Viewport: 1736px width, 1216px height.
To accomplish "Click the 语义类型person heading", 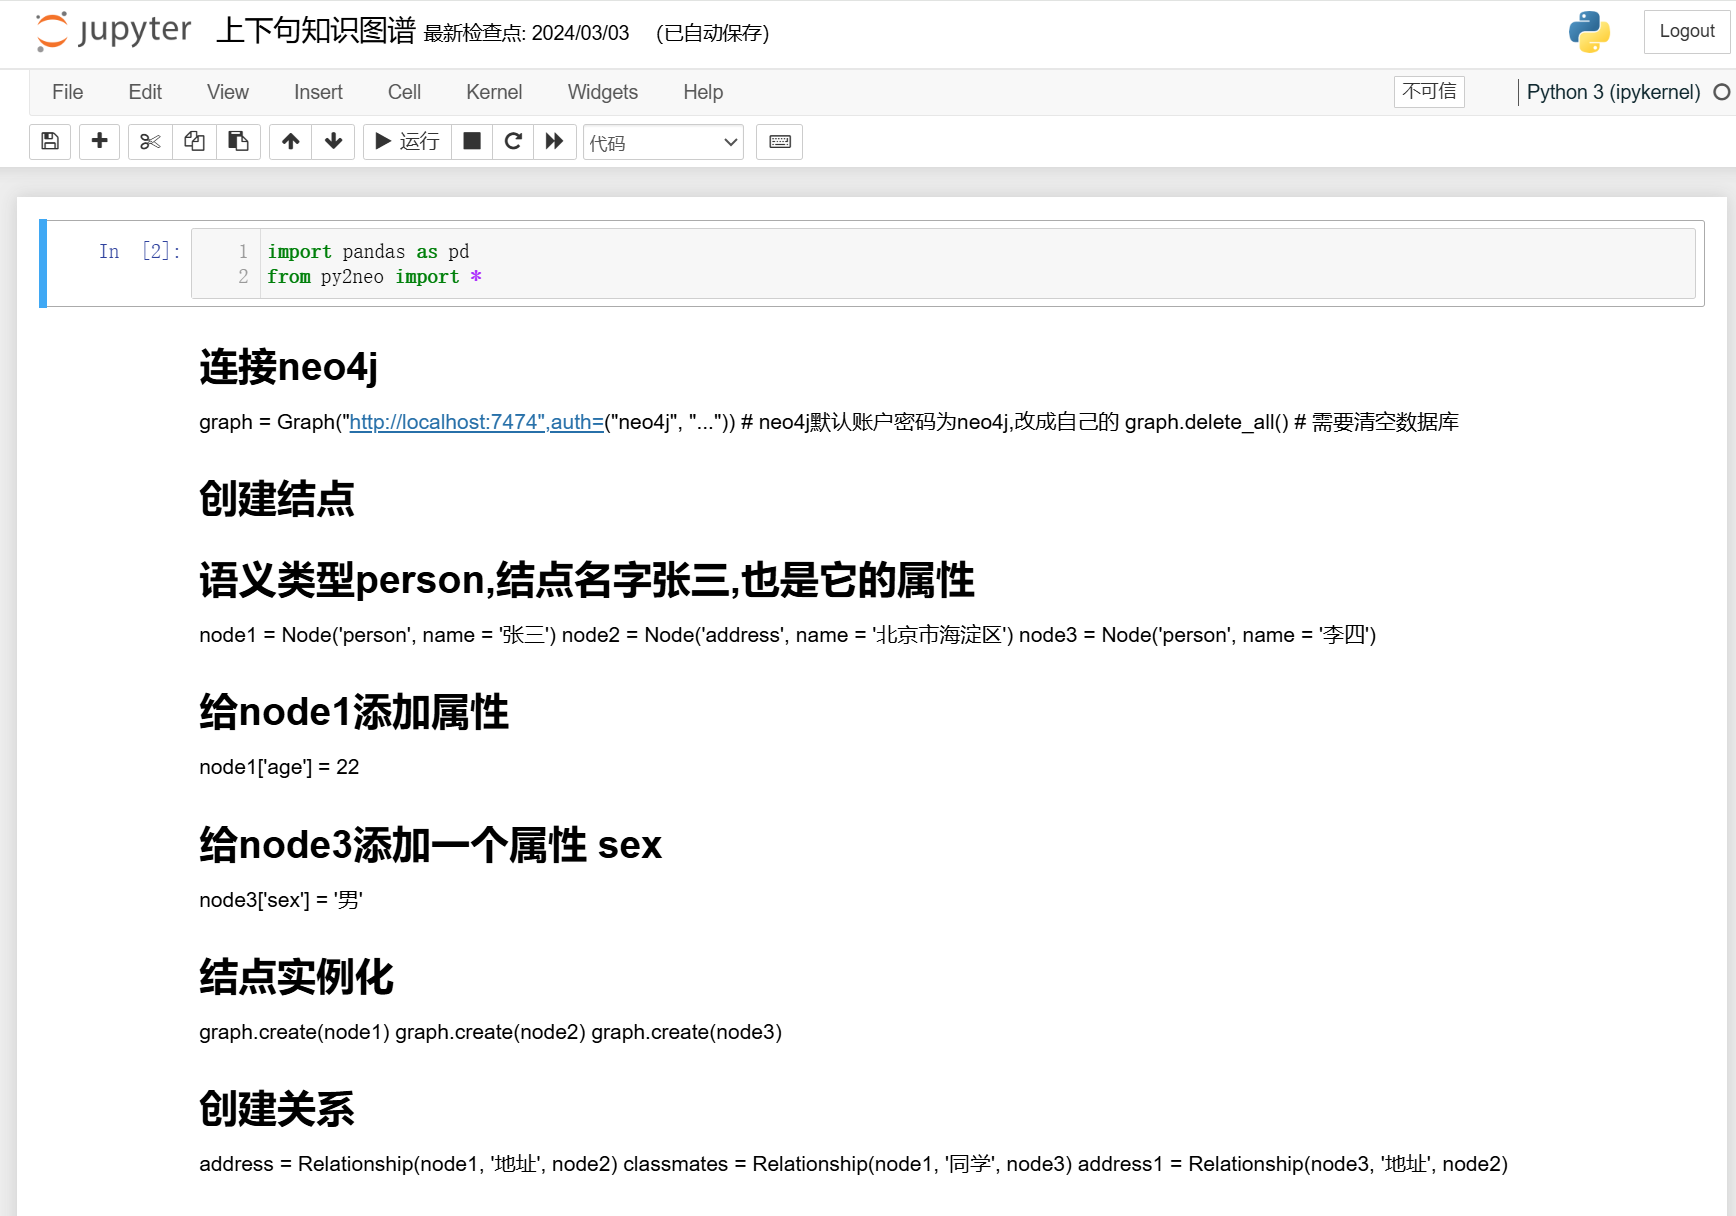I will click(x=587, y=580).
